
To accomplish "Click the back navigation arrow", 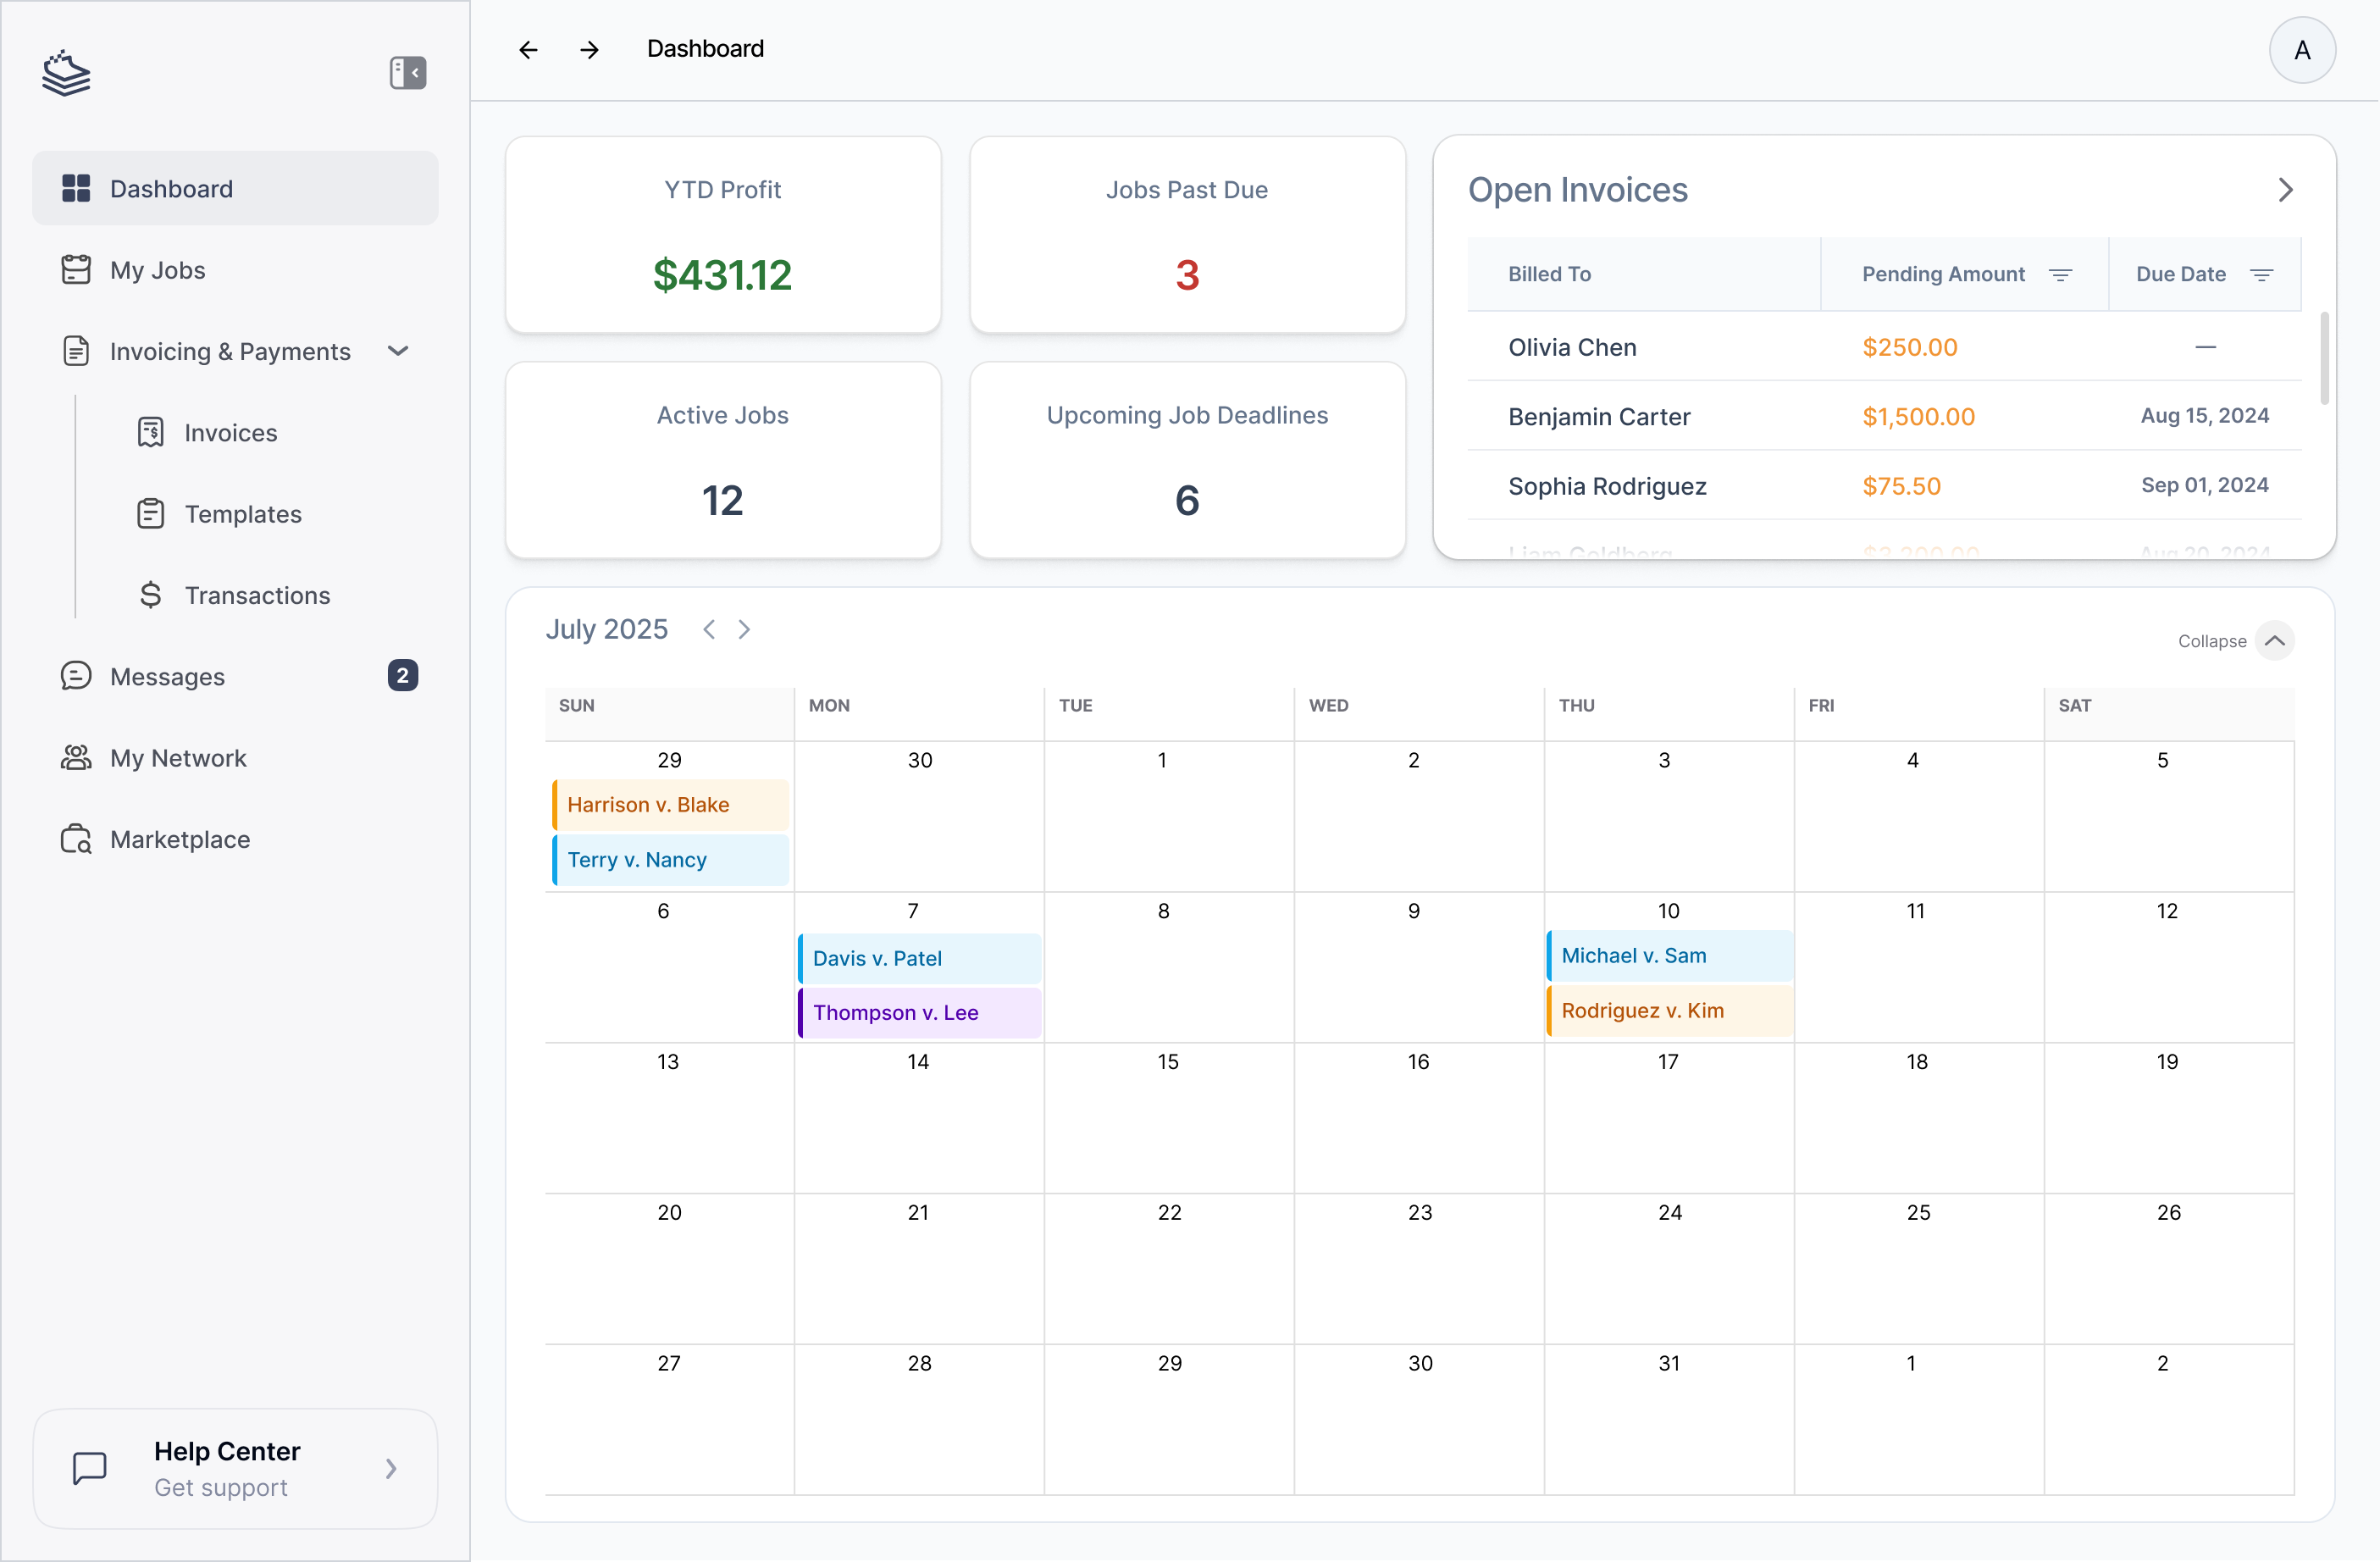I will tap(527, 49).
